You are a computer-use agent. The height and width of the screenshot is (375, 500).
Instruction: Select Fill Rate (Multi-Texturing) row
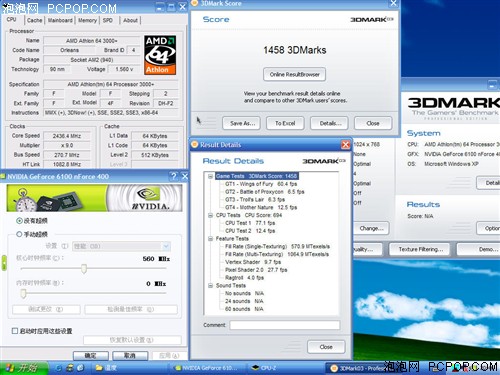coord(277,254)
